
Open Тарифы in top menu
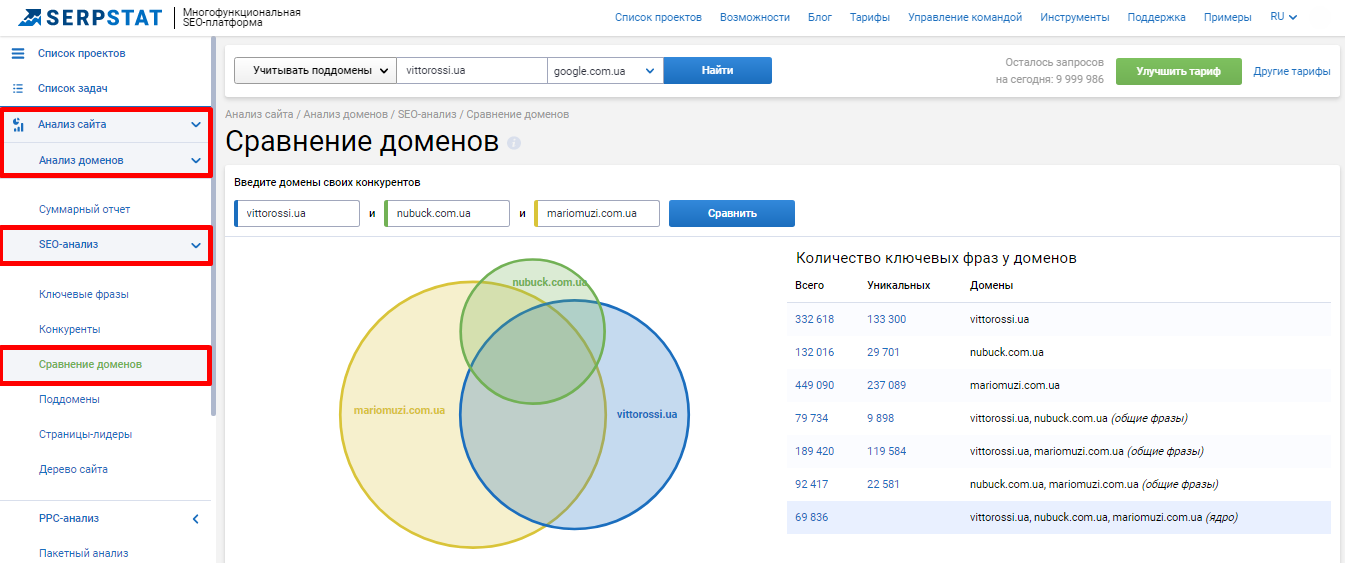pyautogui.click(x=869, y=17)
